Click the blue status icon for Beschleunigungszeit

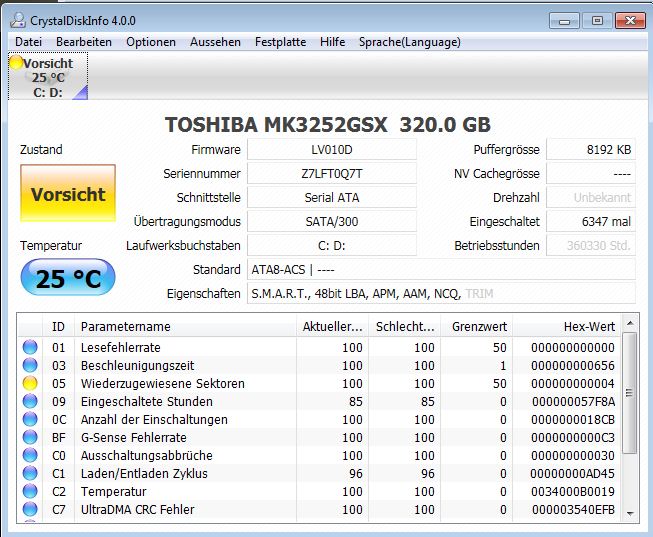30,365
